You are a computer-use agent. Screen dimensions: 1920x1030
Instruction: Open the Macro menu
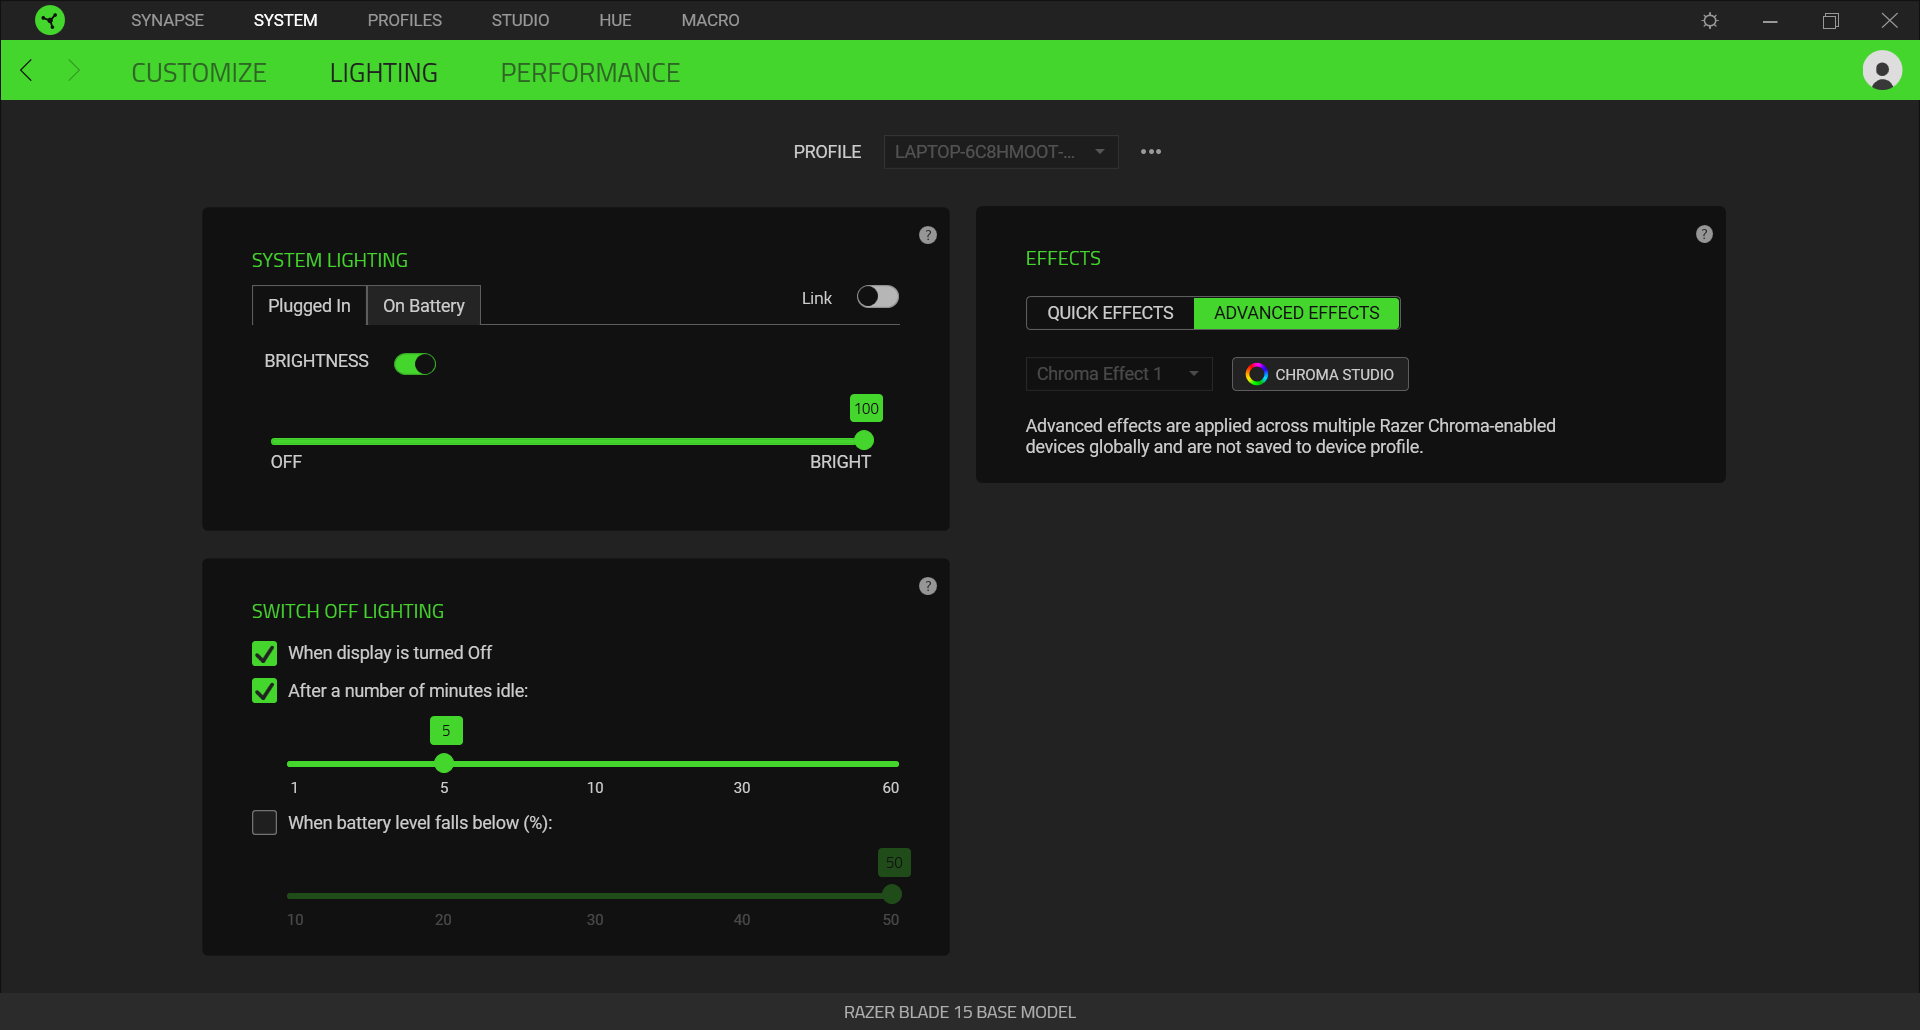(710, 20)
